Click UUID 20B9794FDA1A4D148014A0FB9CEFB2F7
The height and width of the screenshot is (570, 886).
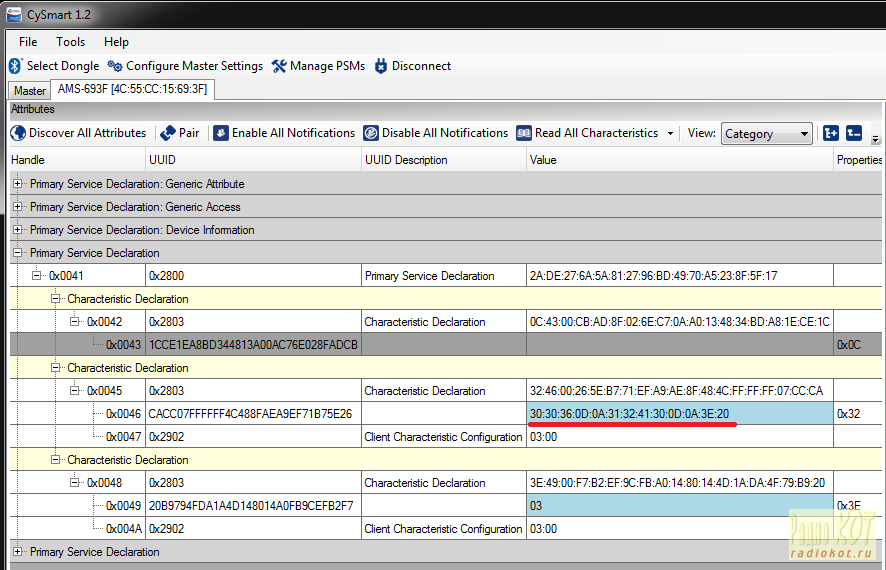[x=251, y=506]
